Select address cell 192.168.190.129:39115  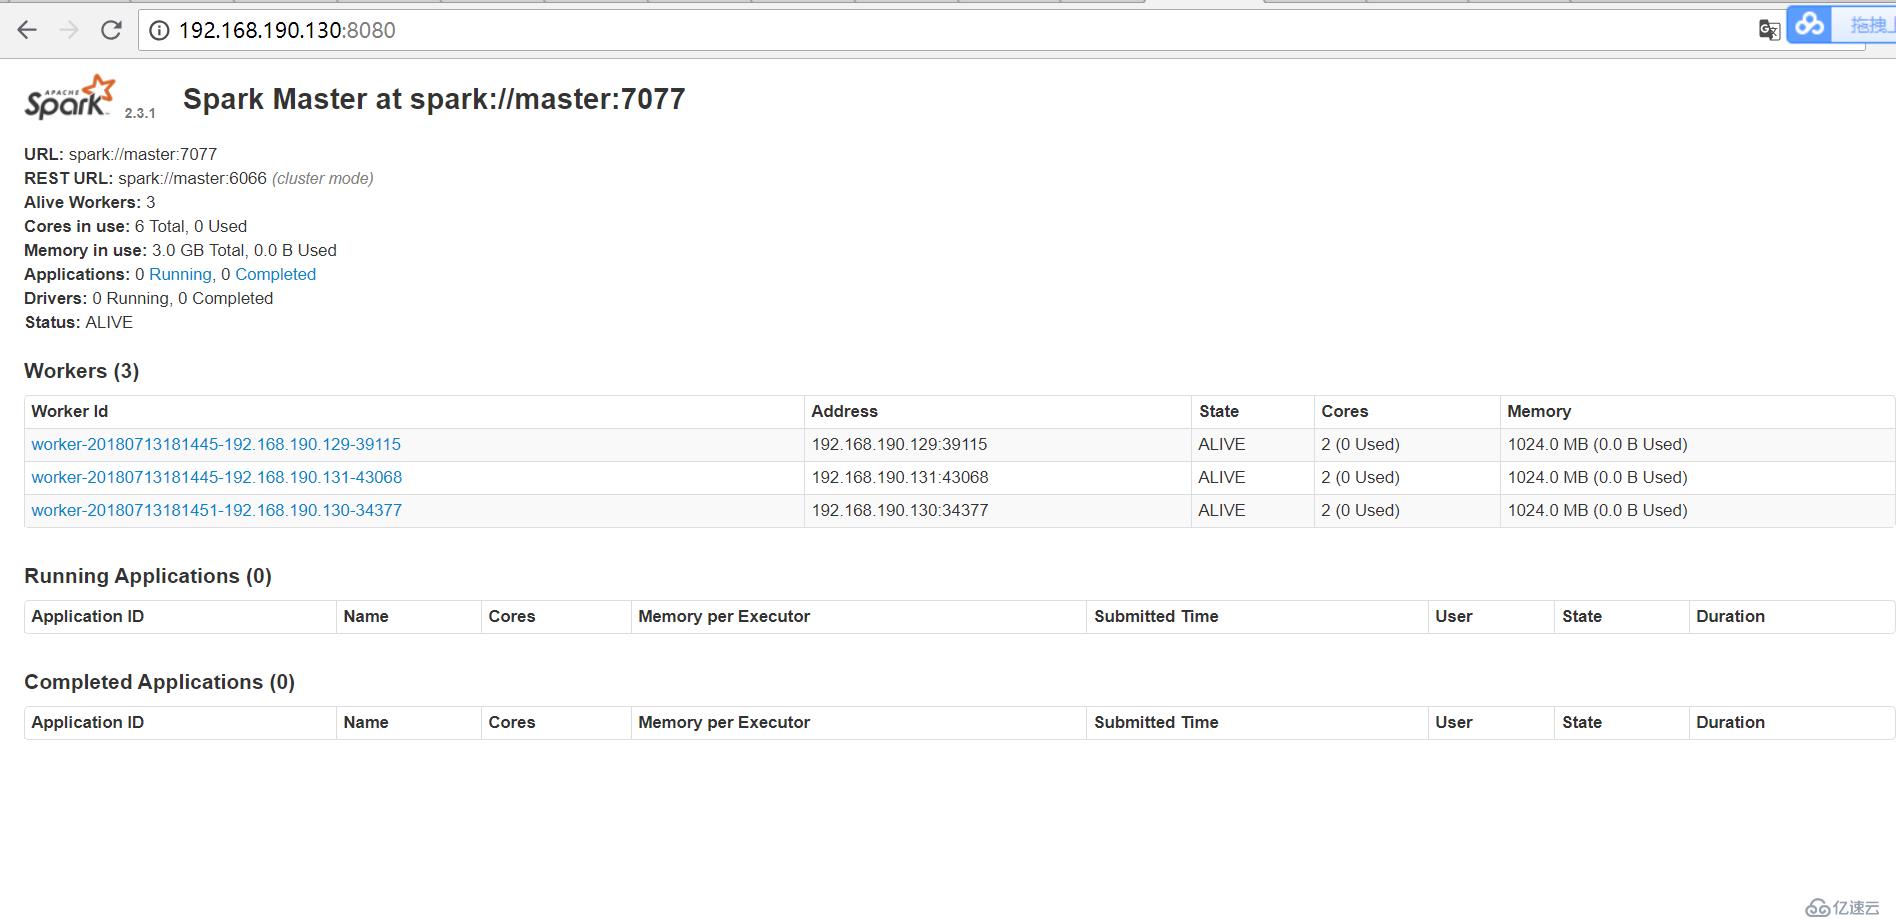899,444
